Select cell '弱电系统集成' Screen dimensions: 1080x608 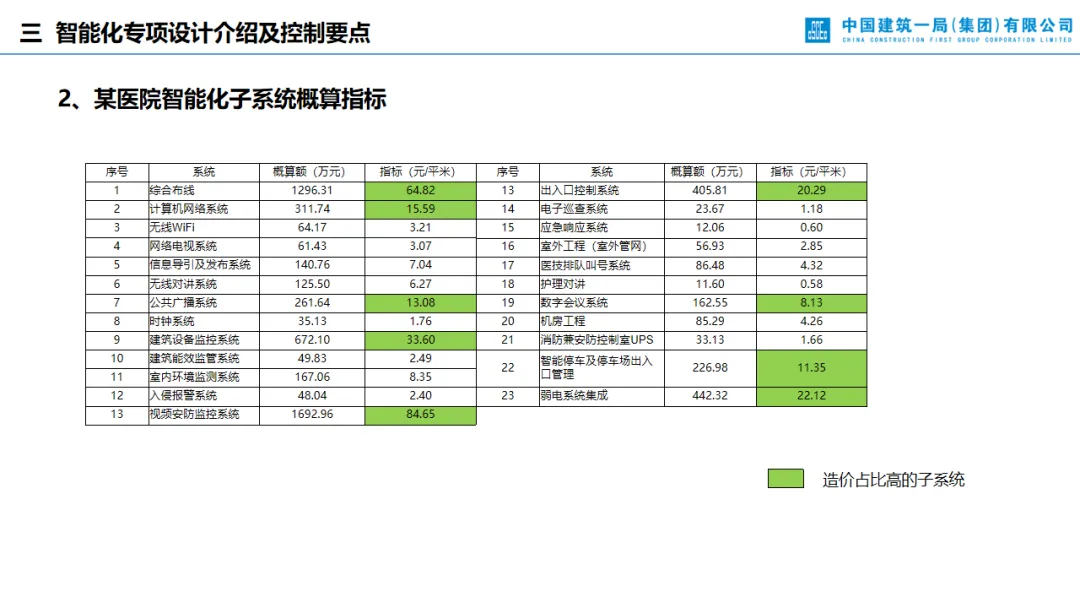[x=602, y=396]
